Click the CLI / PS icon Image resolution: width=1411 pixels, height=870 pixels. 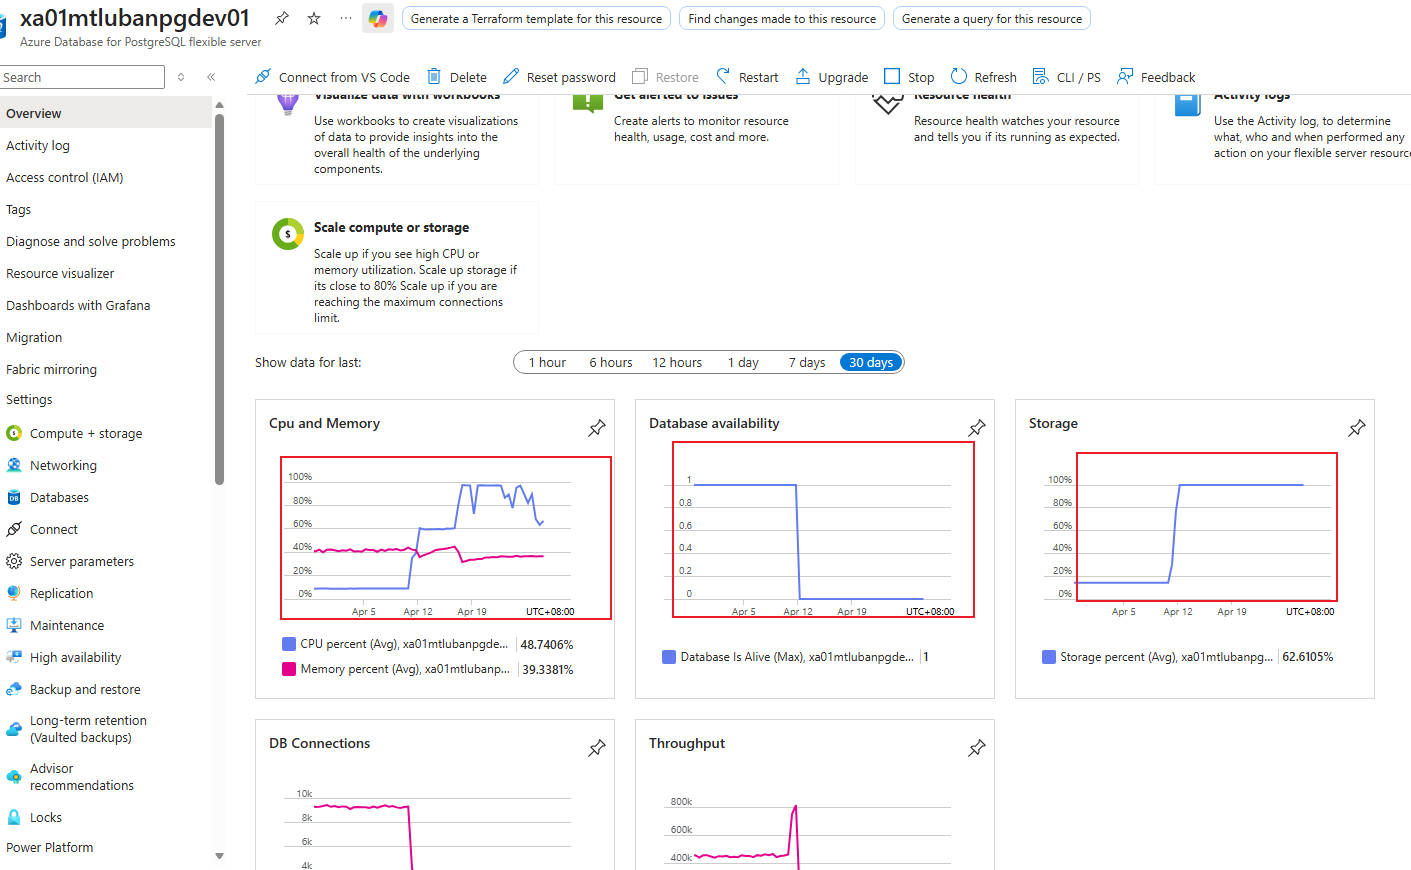[x=1040, y=76]
